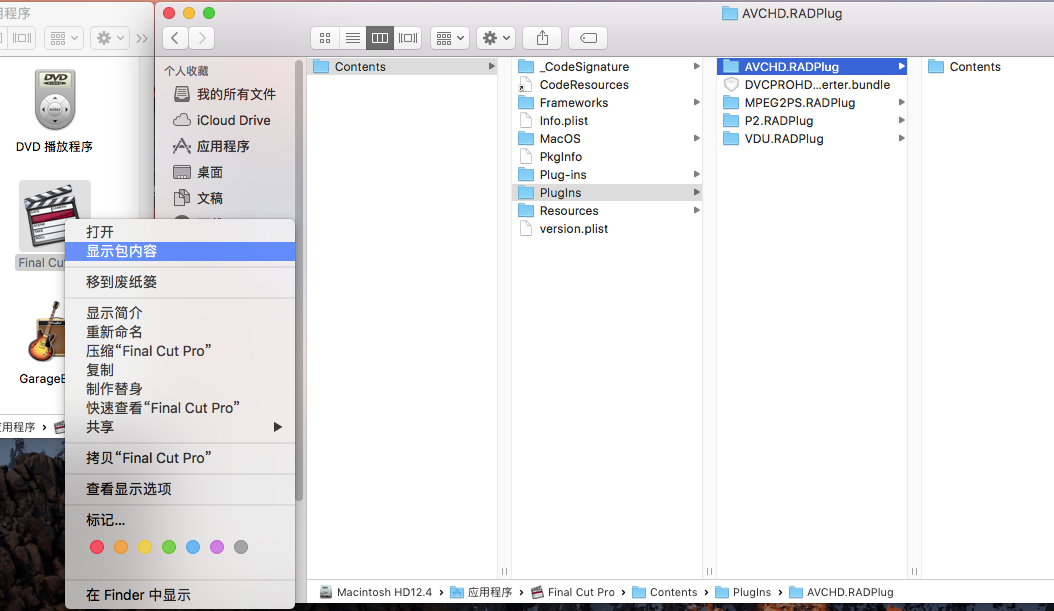
Task: Select the DVCPROHD...erter.bundle item
Action: 812,85
